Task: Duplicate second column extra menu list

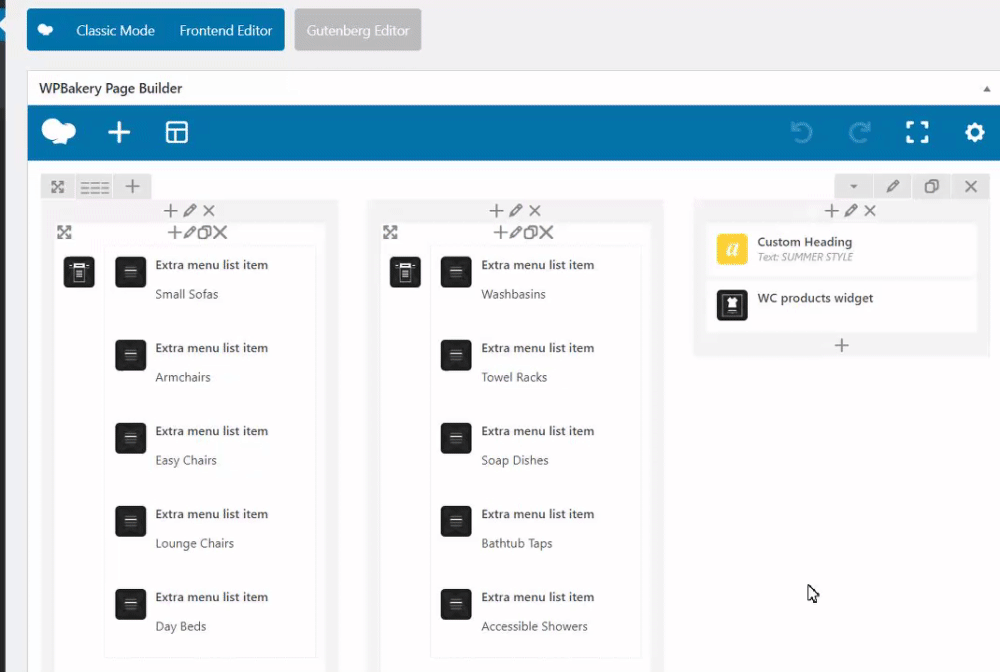Action: click(530, 233)
